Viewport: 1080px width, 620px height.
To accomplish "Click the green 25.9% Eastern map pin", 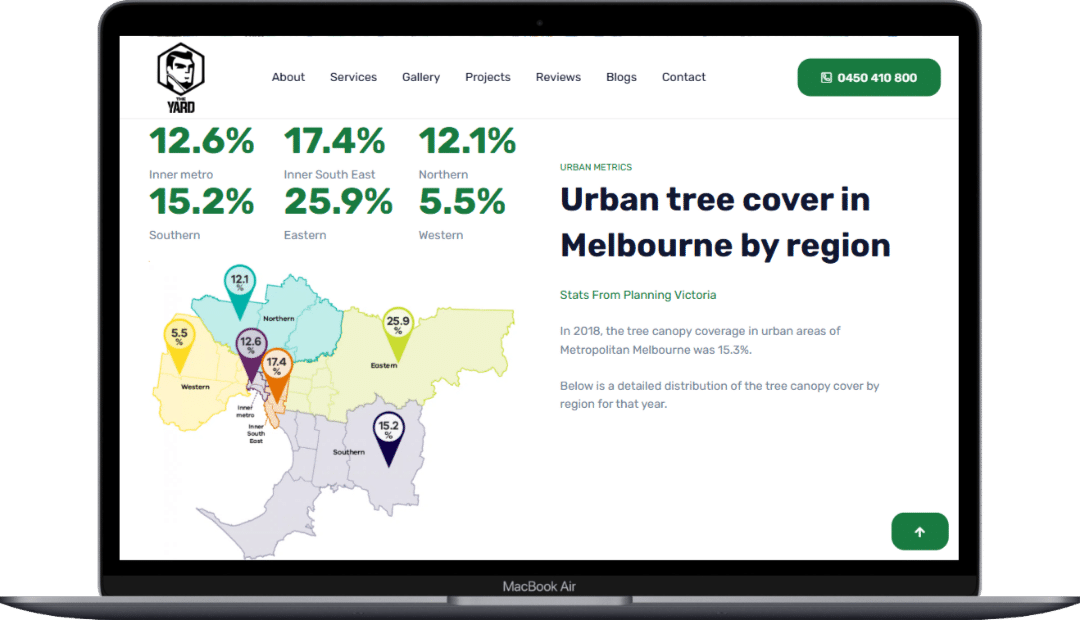I will click(x=398, y=325).
